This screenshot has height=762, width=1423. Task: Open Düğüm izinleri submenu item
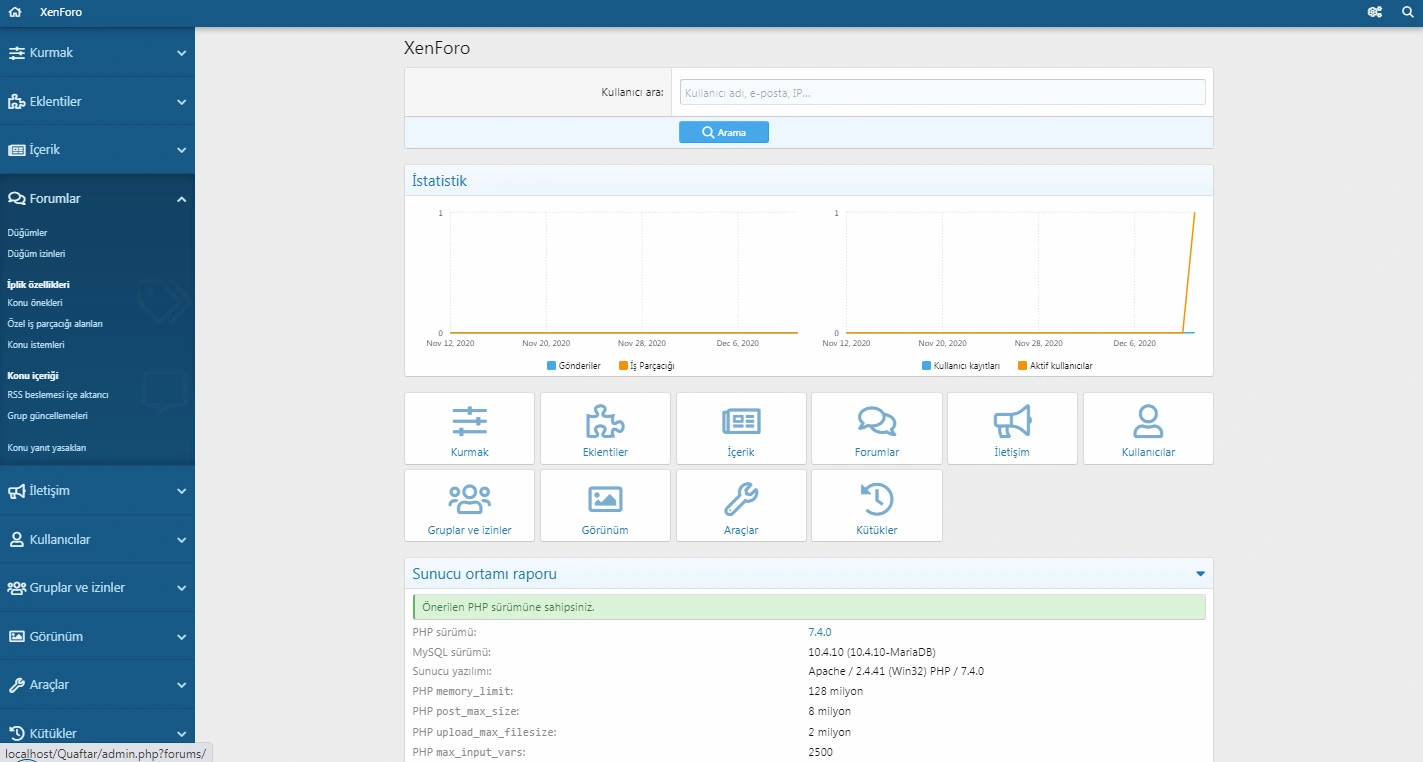(x=36, y=254)
